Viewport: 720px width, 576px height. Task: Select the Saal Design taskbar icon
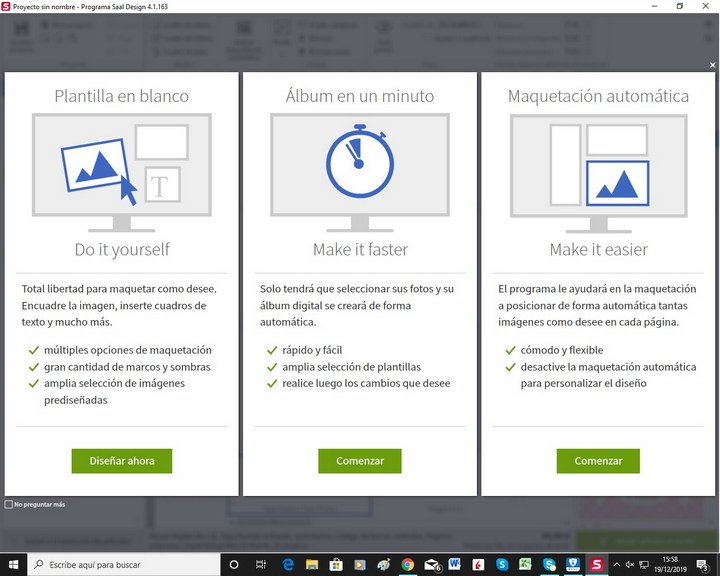(x=598, y=564)
